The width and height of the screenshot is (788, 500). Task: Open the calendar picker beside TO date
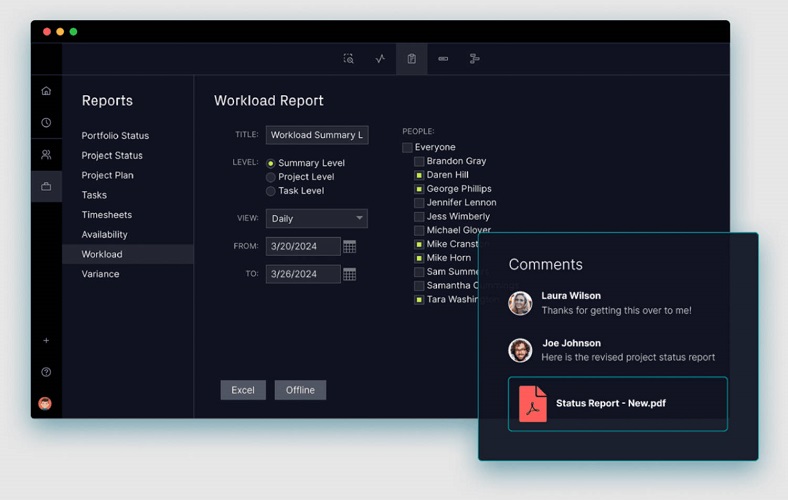click(350, 274)
